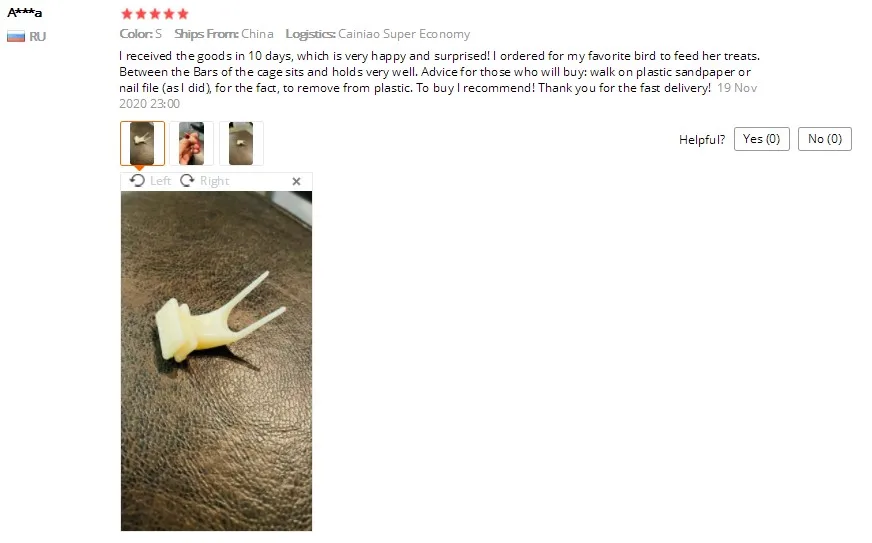
Task: Click the "Color: S" variant text
Action: (x=141, y=34)
